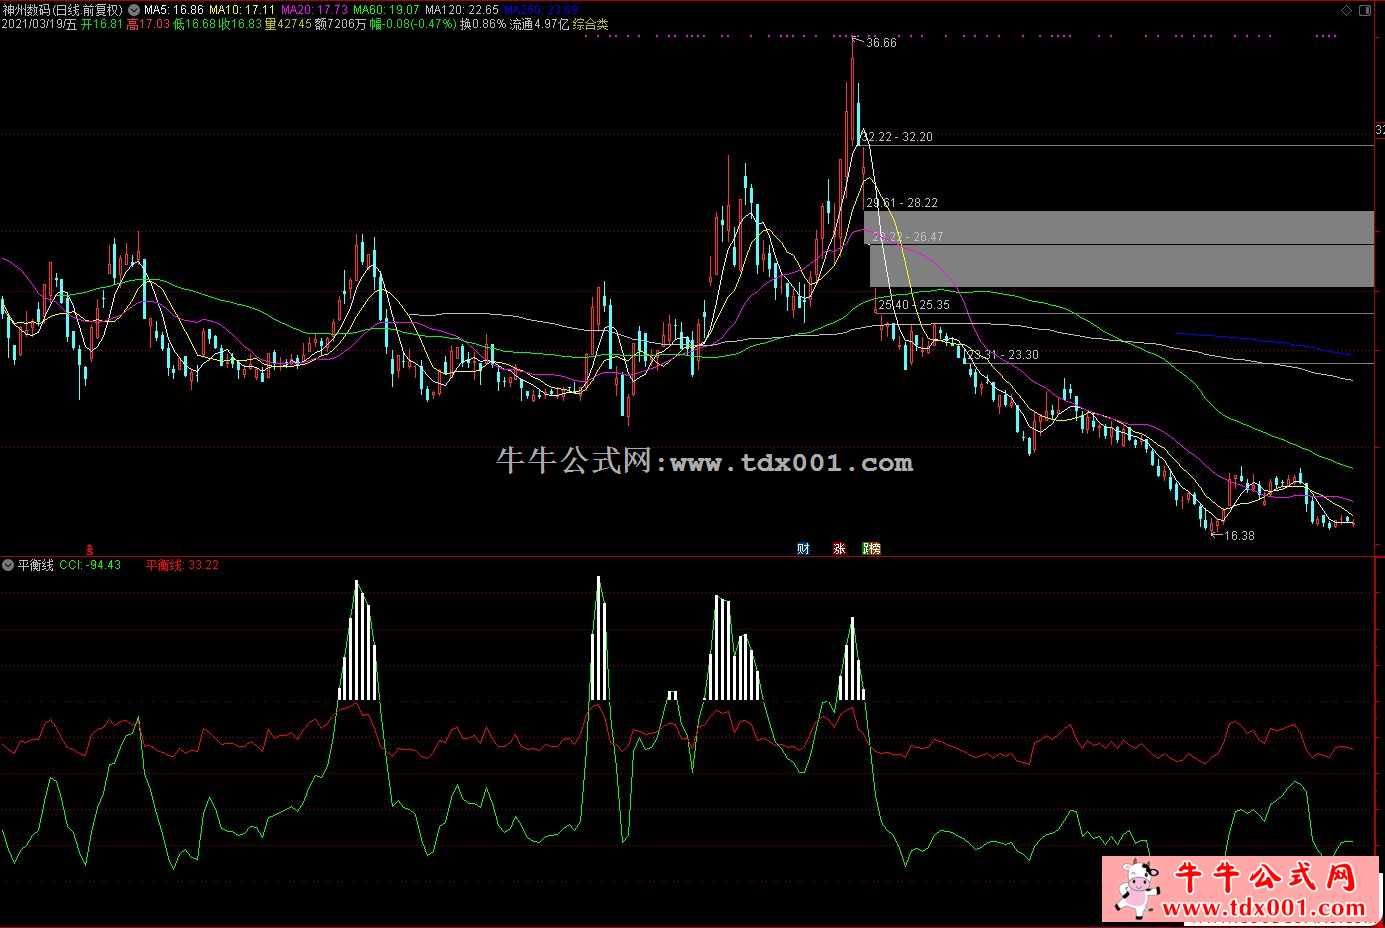Screen dimensions: 1385x928
Task: Open the 平衡线 indicator dropdown arrow
Action: (x=8, y=565)
